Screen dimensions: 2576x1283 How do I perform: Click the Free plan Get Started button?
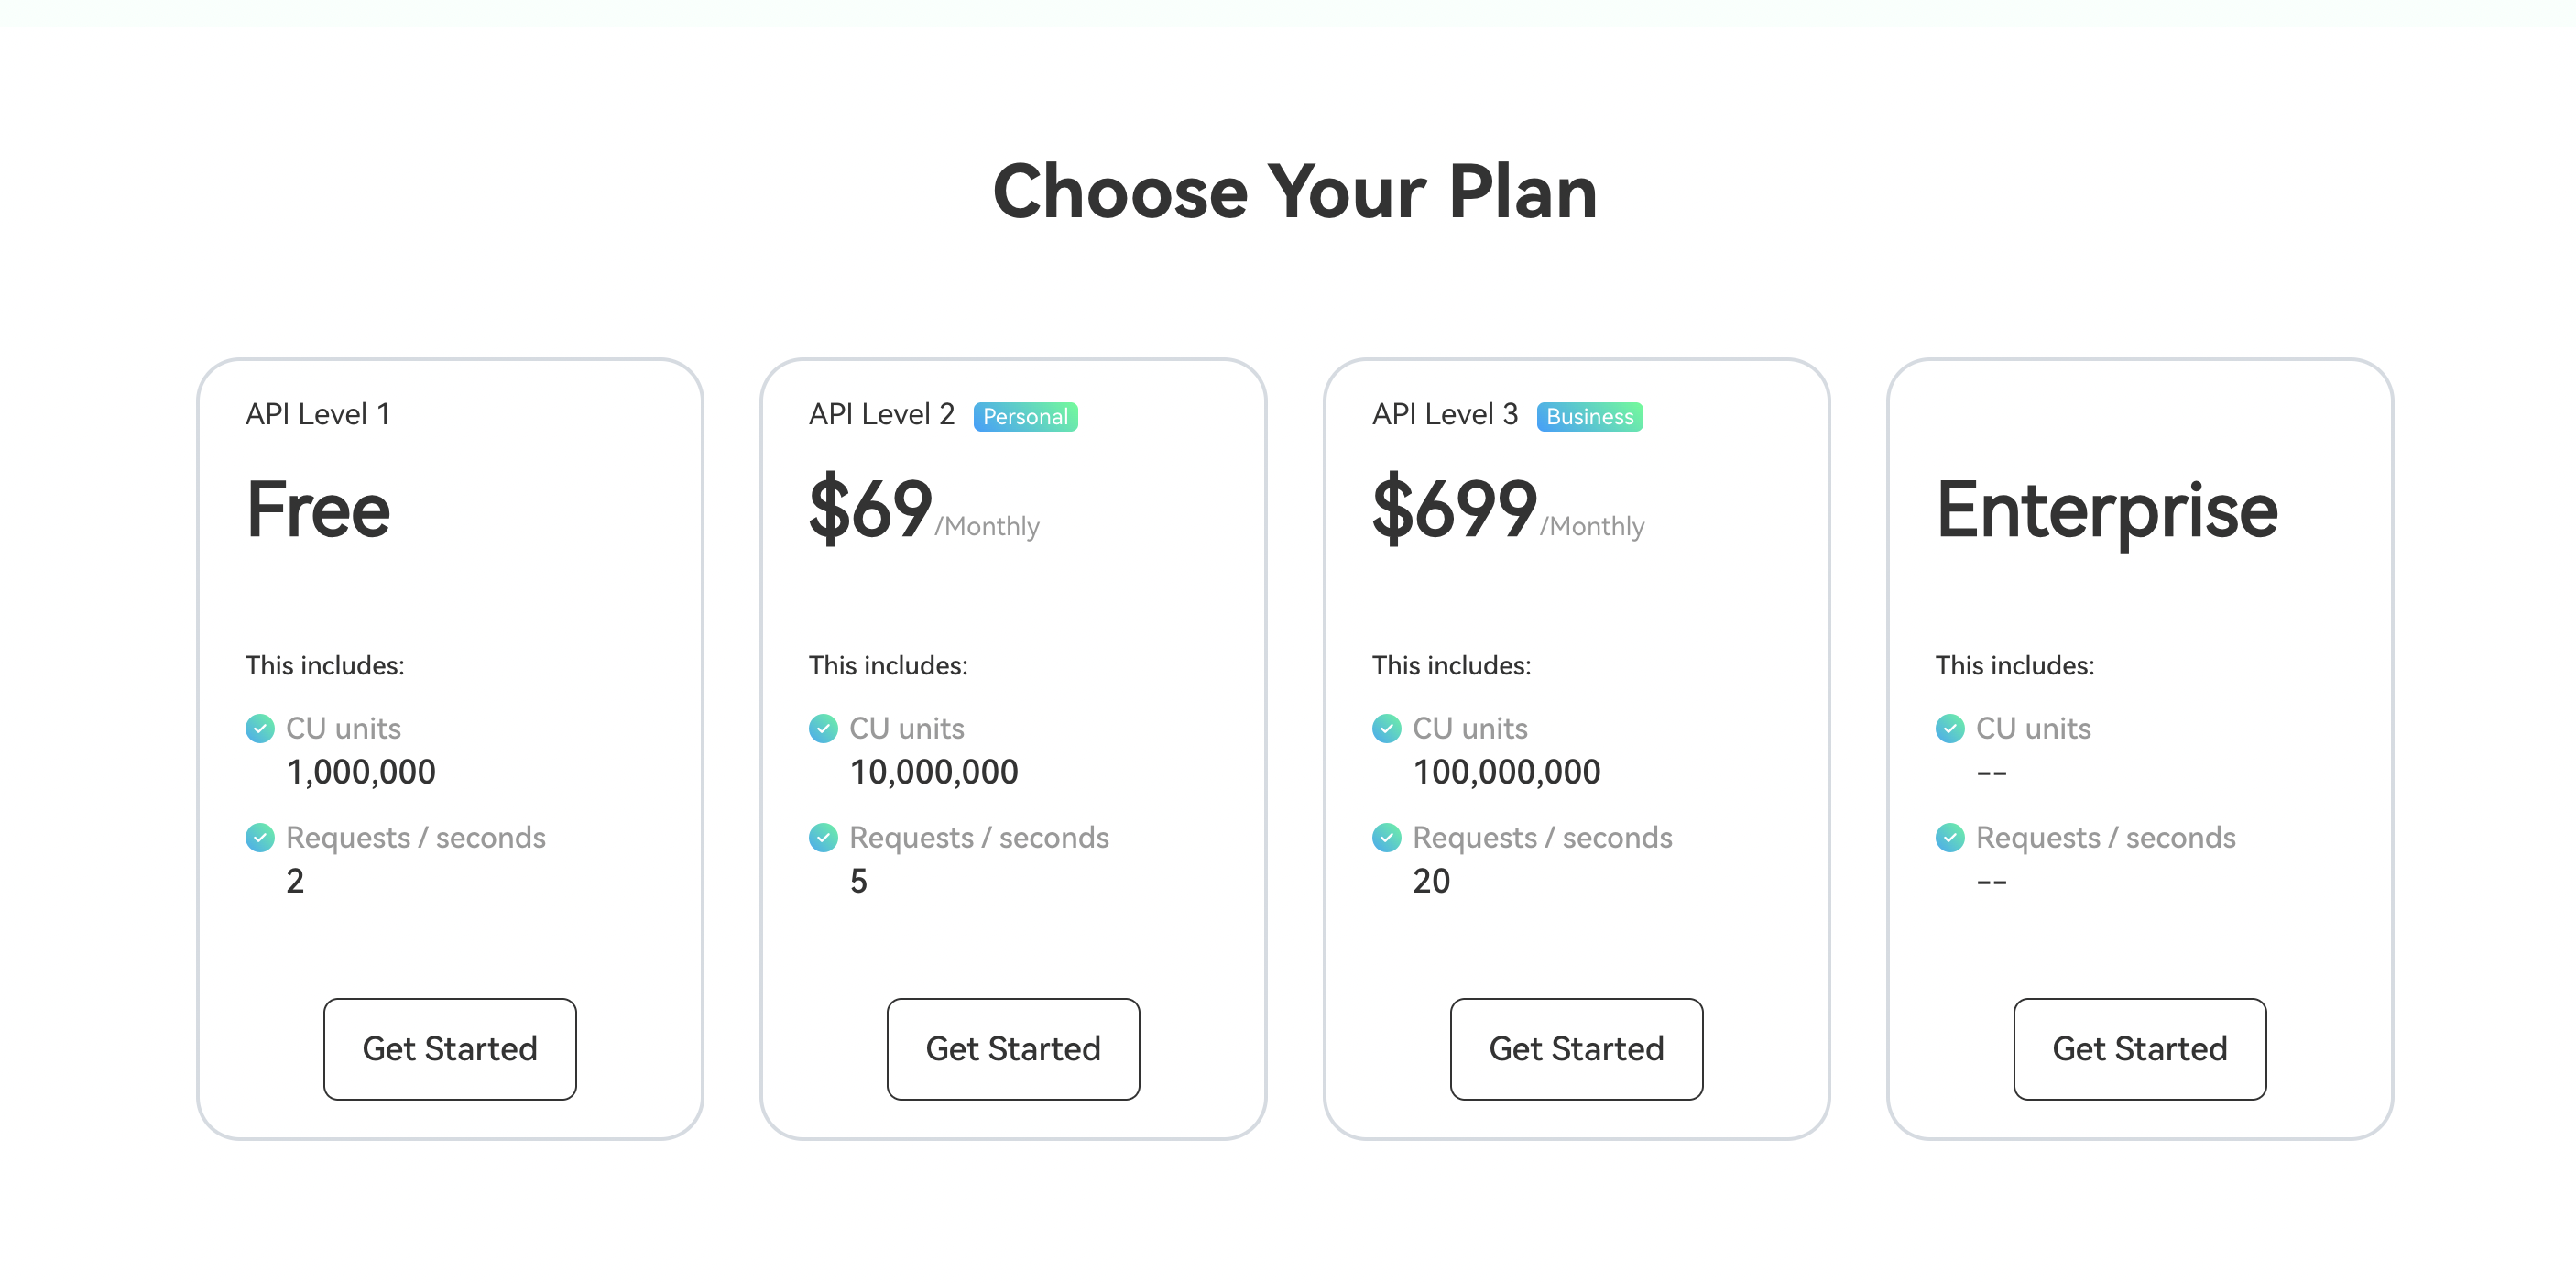click(449, 1048)
